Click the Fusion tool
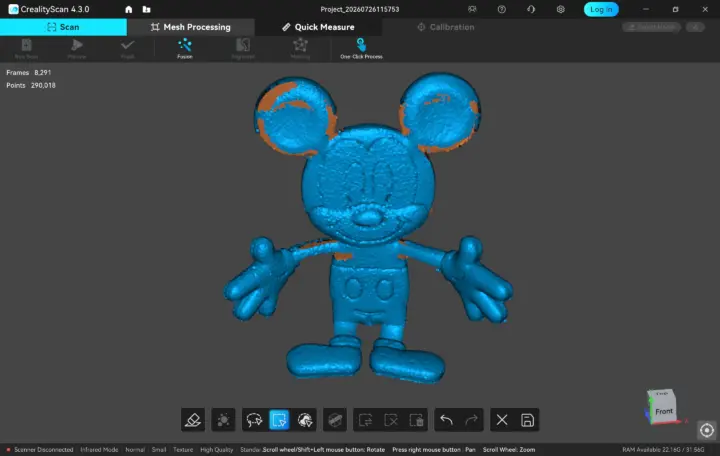The image size is (720, 456). tap(185, 49)
